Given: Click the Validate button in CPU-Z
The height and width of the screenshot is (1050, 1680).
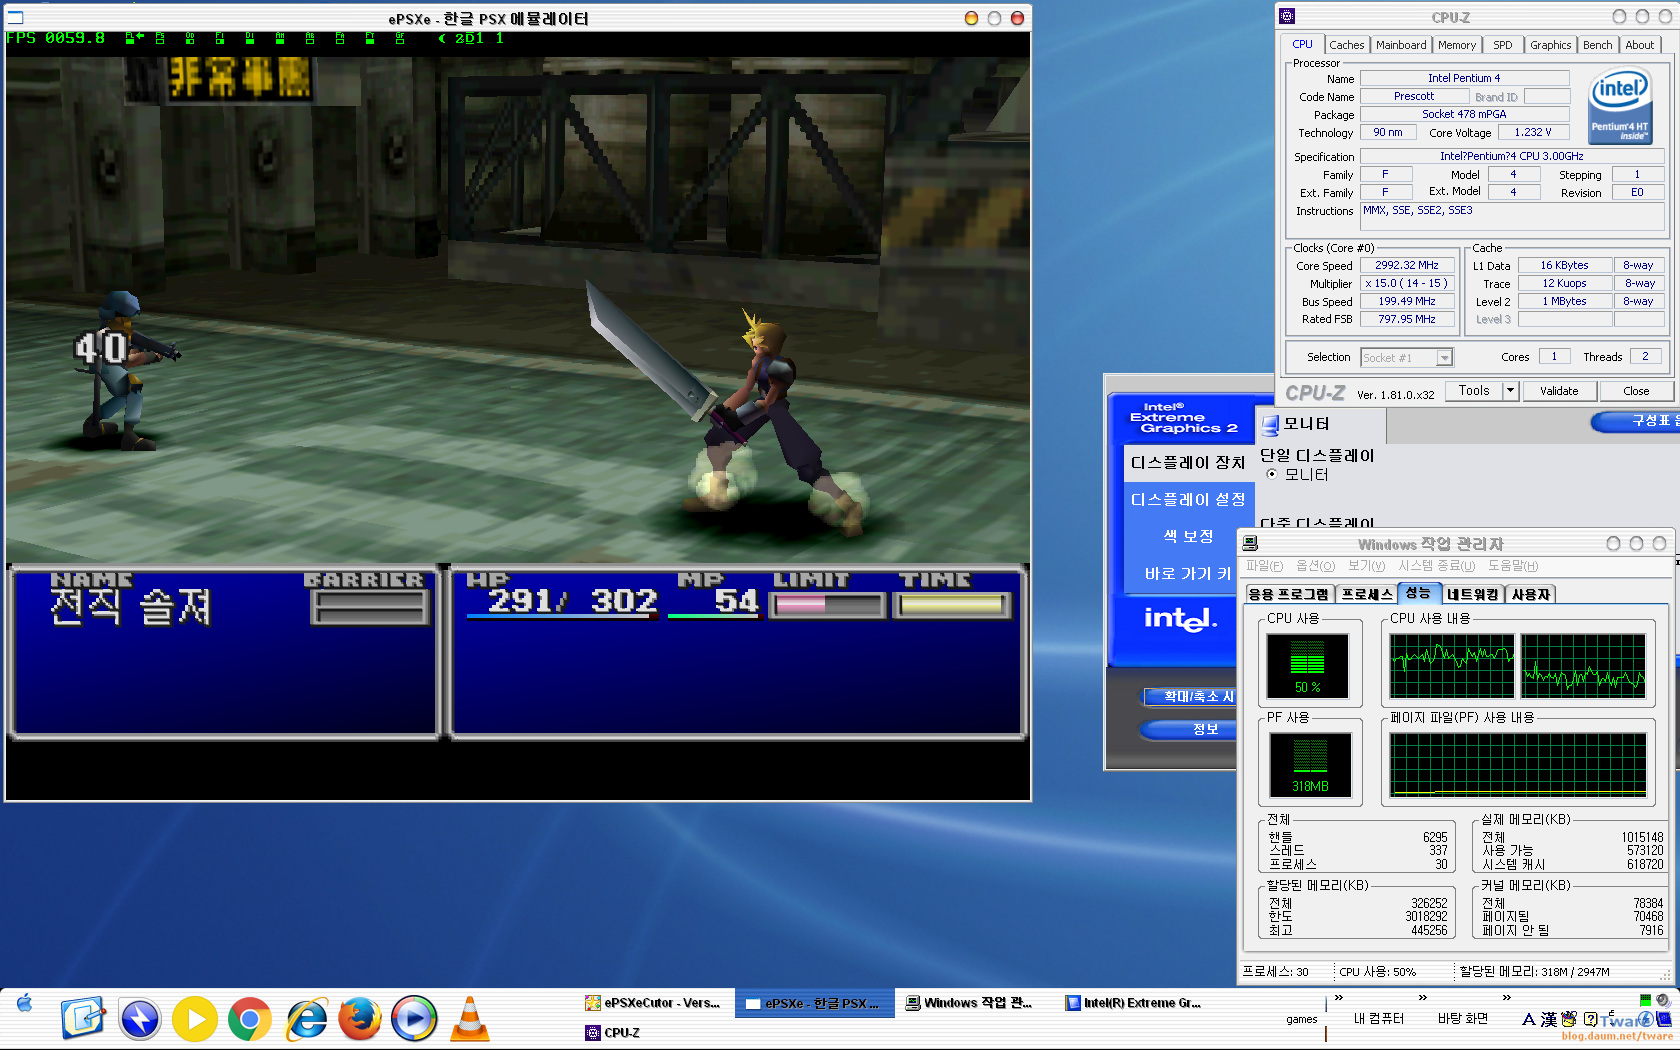Looking at the screenshot, I should (x=1559, y=391).
